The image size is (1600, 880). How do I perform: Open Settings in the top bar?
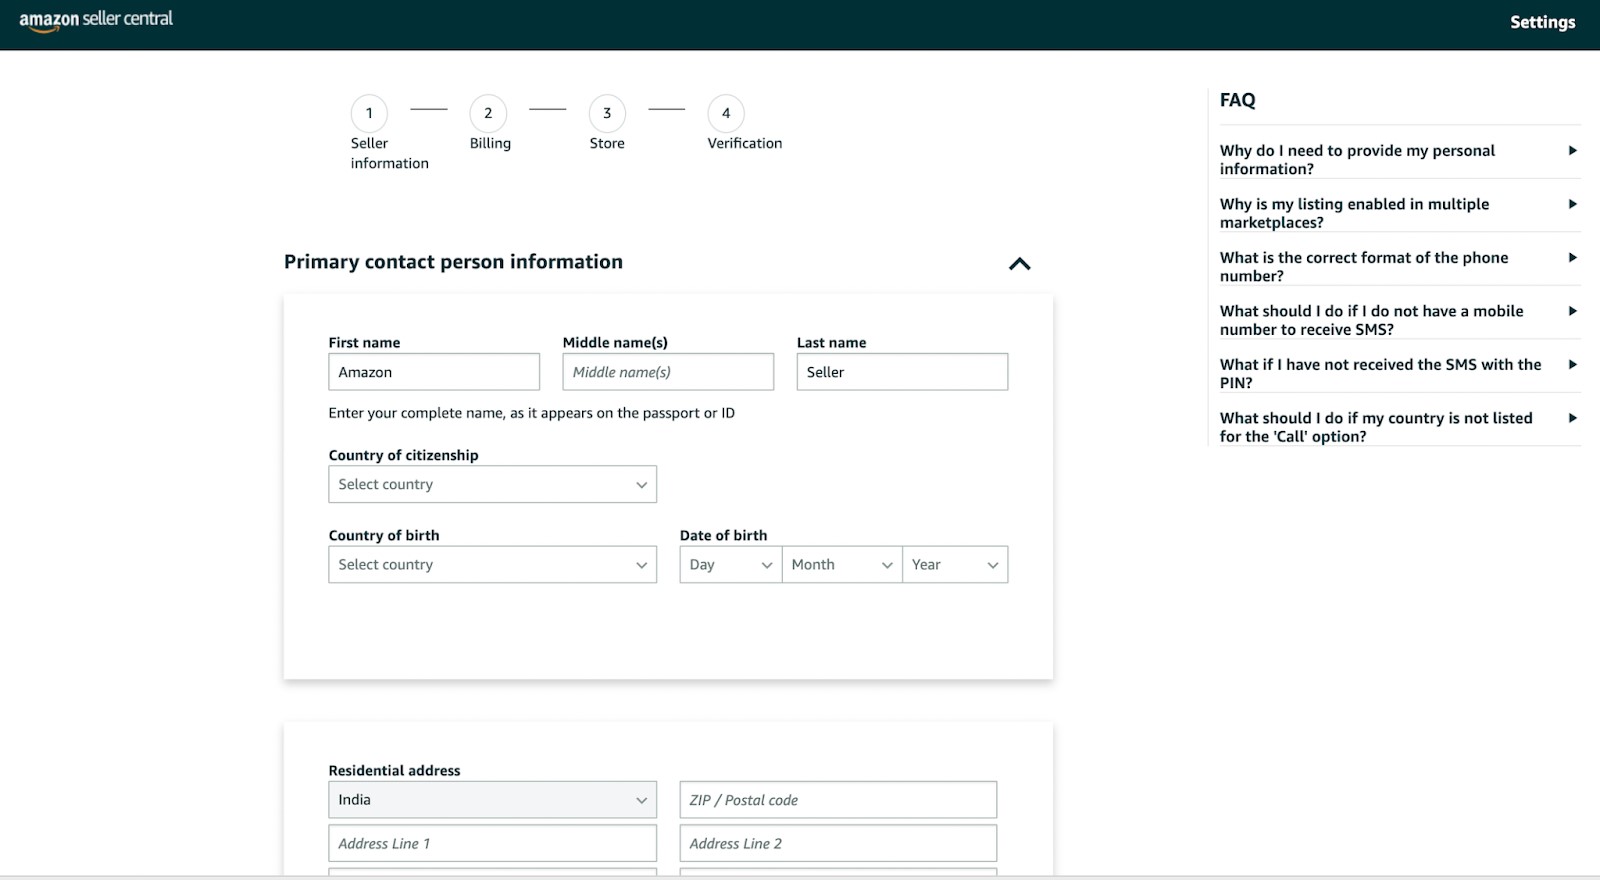coord(1542,22)
